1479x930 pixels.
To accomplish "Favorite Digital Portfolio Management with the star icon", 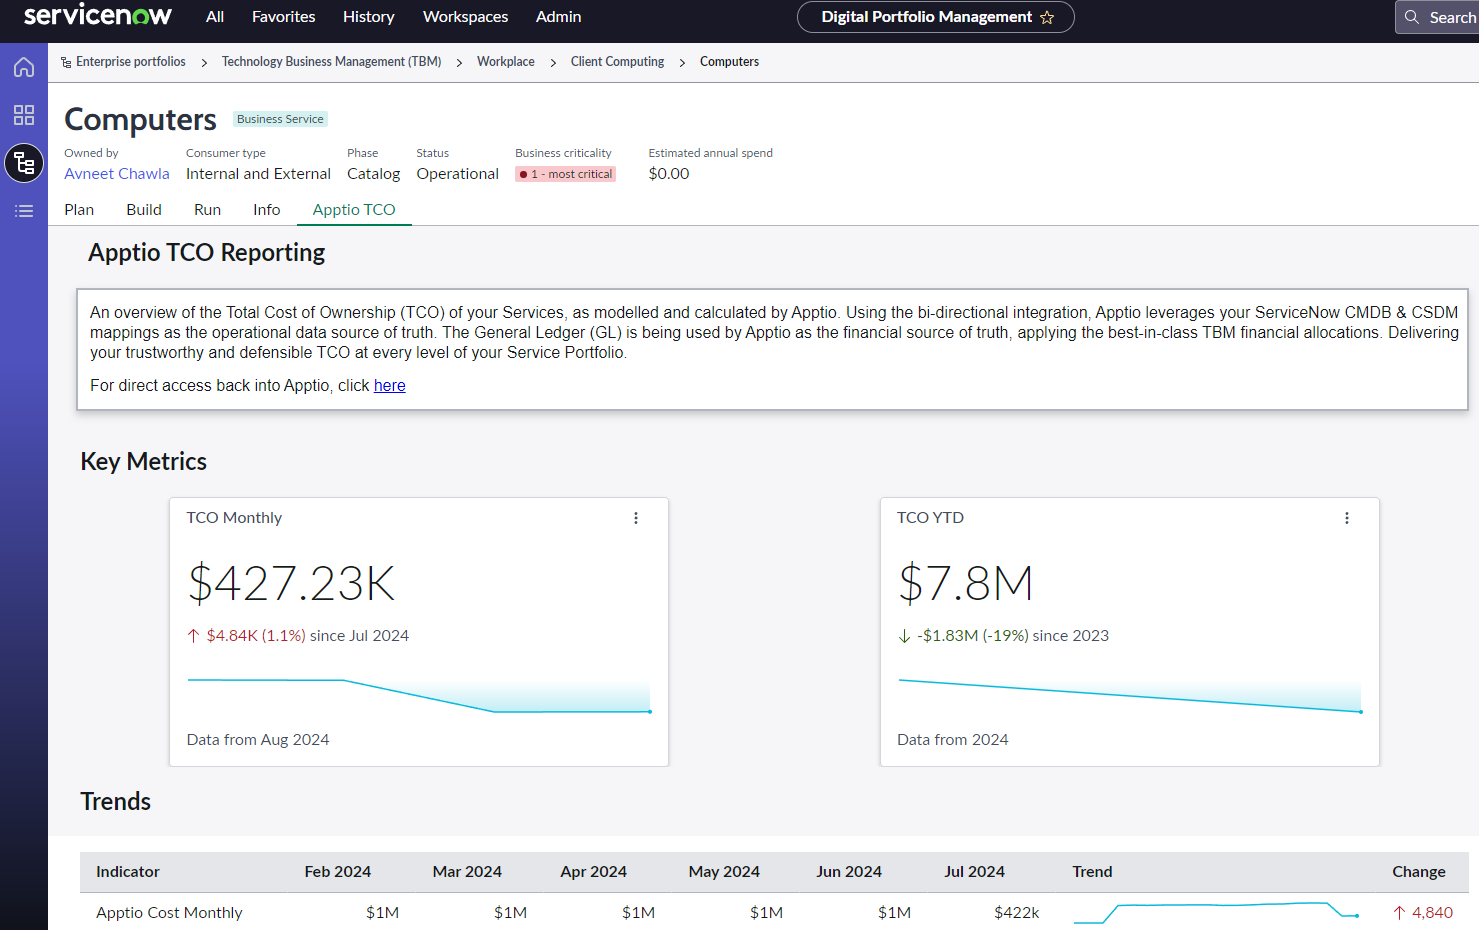I will [1047, 17].
